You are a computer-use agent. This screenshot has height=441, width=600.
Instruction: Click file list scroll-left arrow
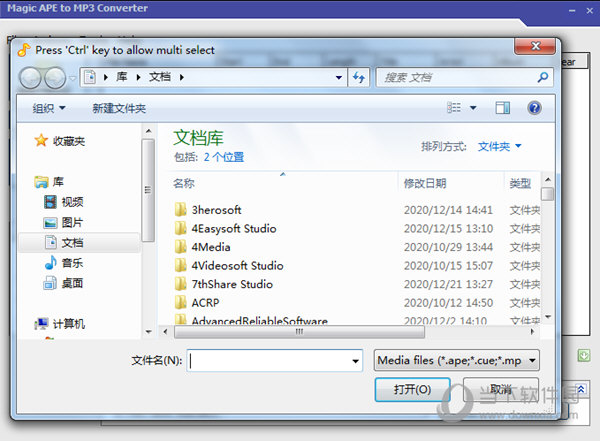tap(165, 332)
